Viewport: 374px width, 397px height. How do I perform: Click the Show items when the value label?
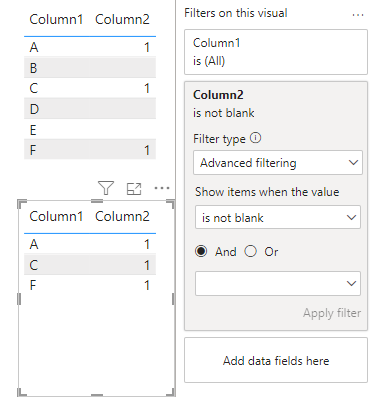tap(267, 192)
